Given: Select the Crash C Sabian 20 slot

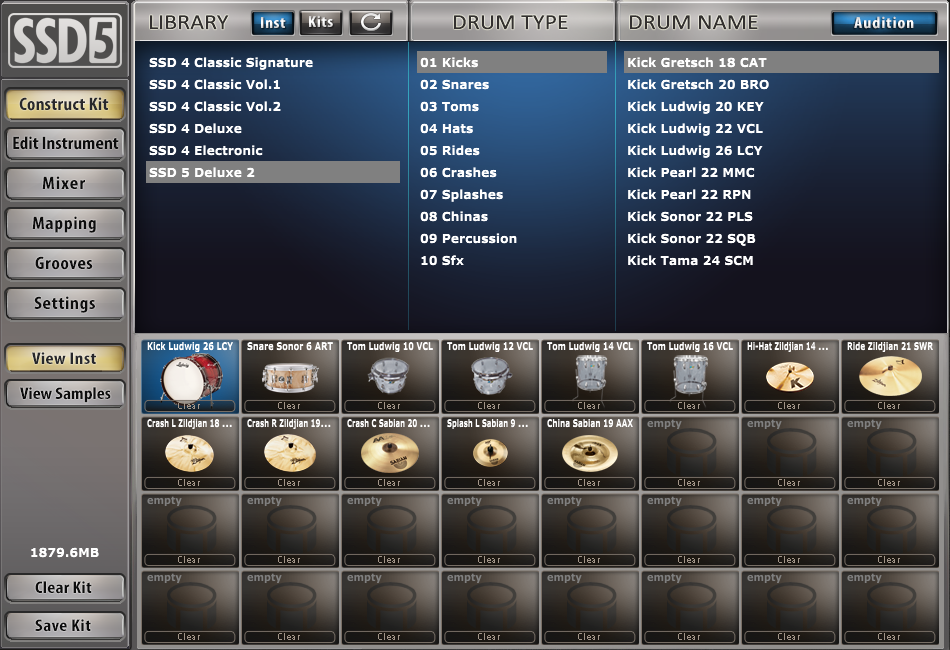Looking at the screenshot, I should 390,453.
